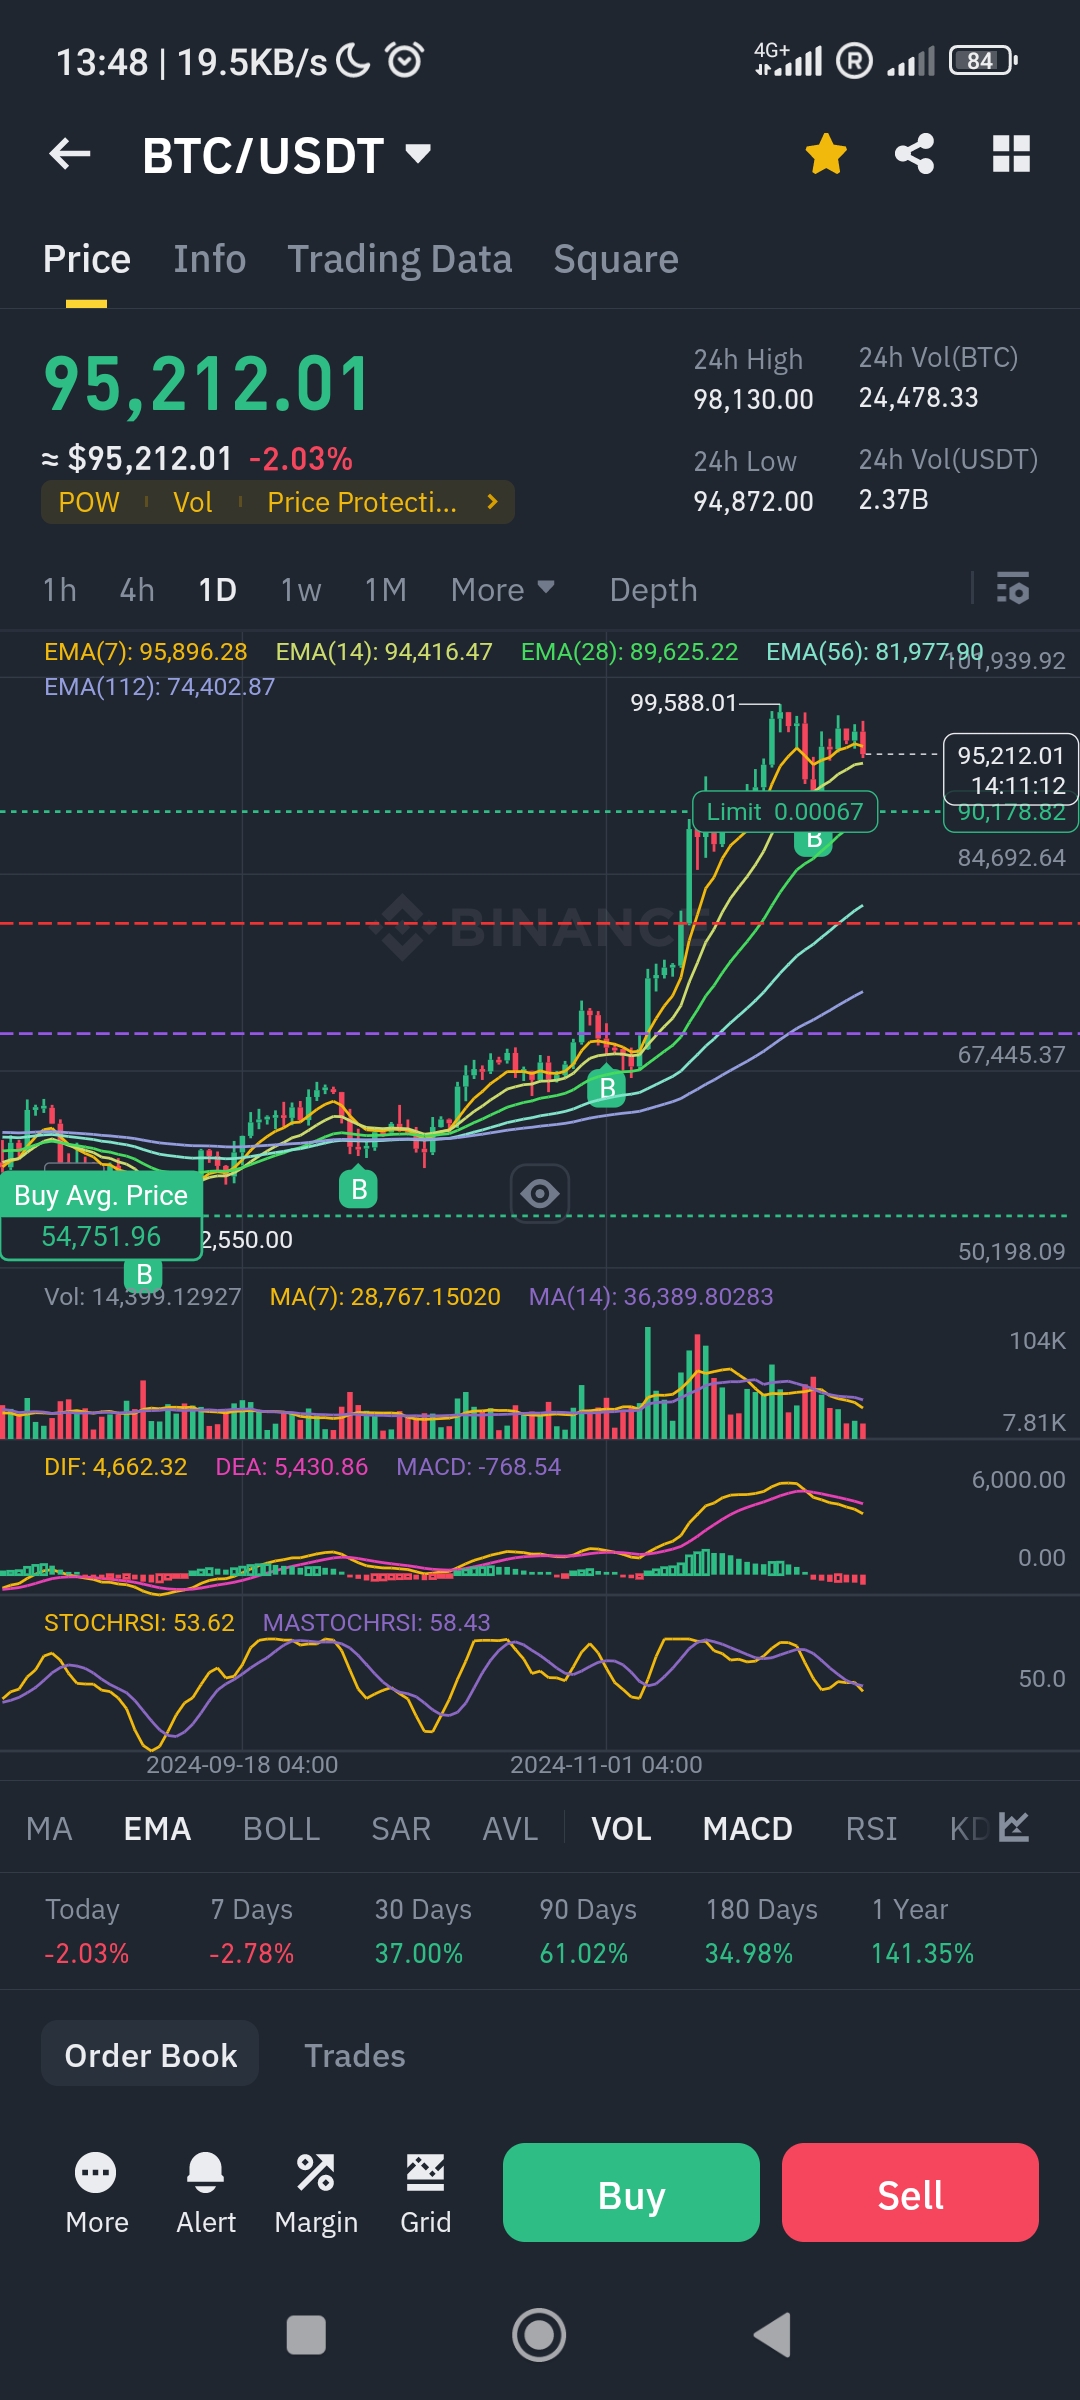Open indicator chart settings icon next to KD

(x=1014, y=1828)
